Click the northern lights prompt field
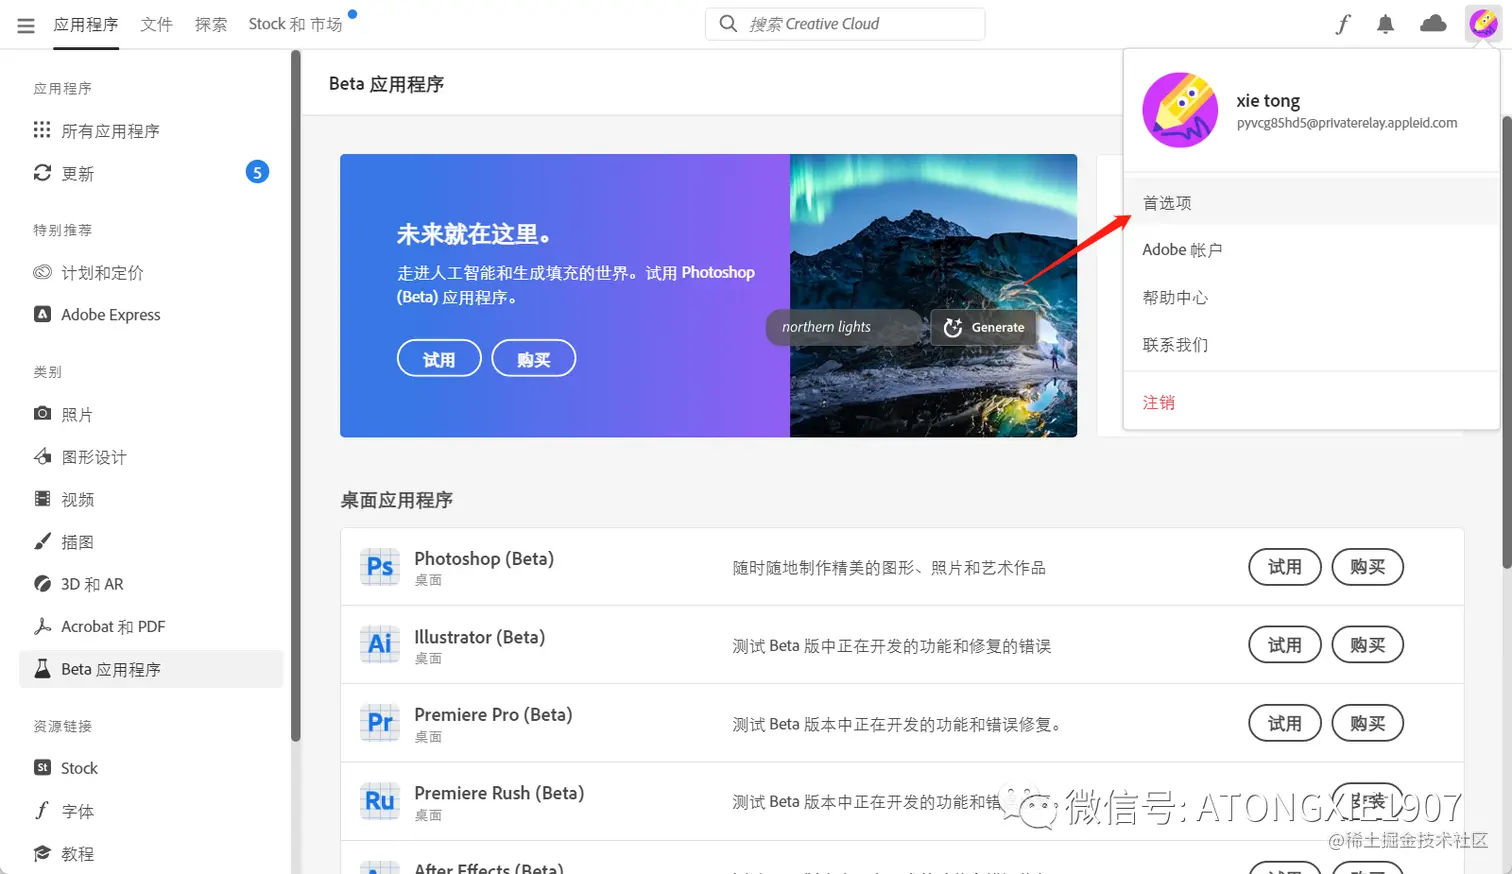Viewport: 1512px width, 874px height. coord(843,327)
